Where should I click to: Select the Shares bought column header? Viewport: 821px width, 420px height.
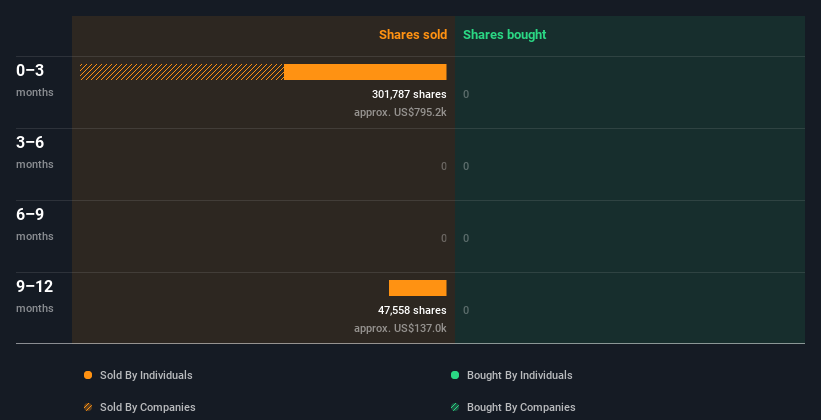point(504,35)
